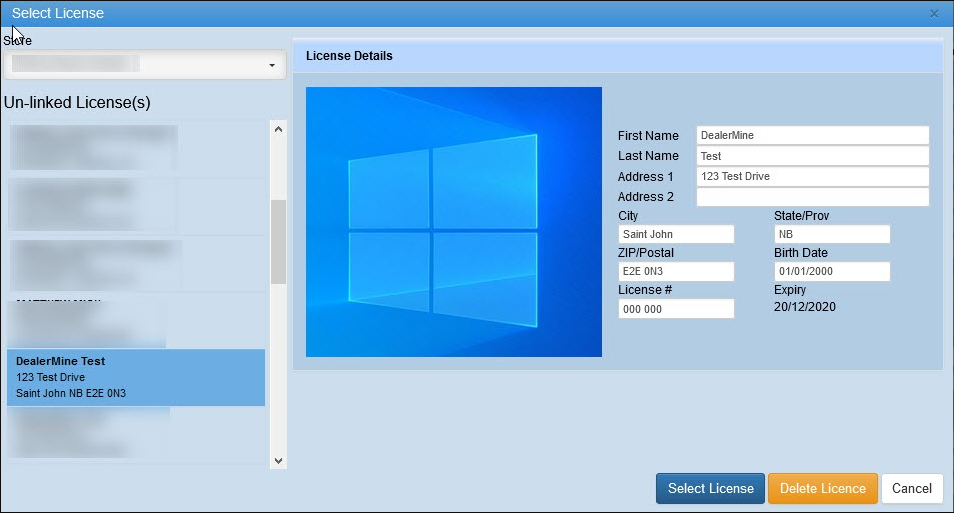Image resolution: width=954 pixels, height=513 pixels.
Task: Open the Store dropdown
Action: click(x=145, y=65)
